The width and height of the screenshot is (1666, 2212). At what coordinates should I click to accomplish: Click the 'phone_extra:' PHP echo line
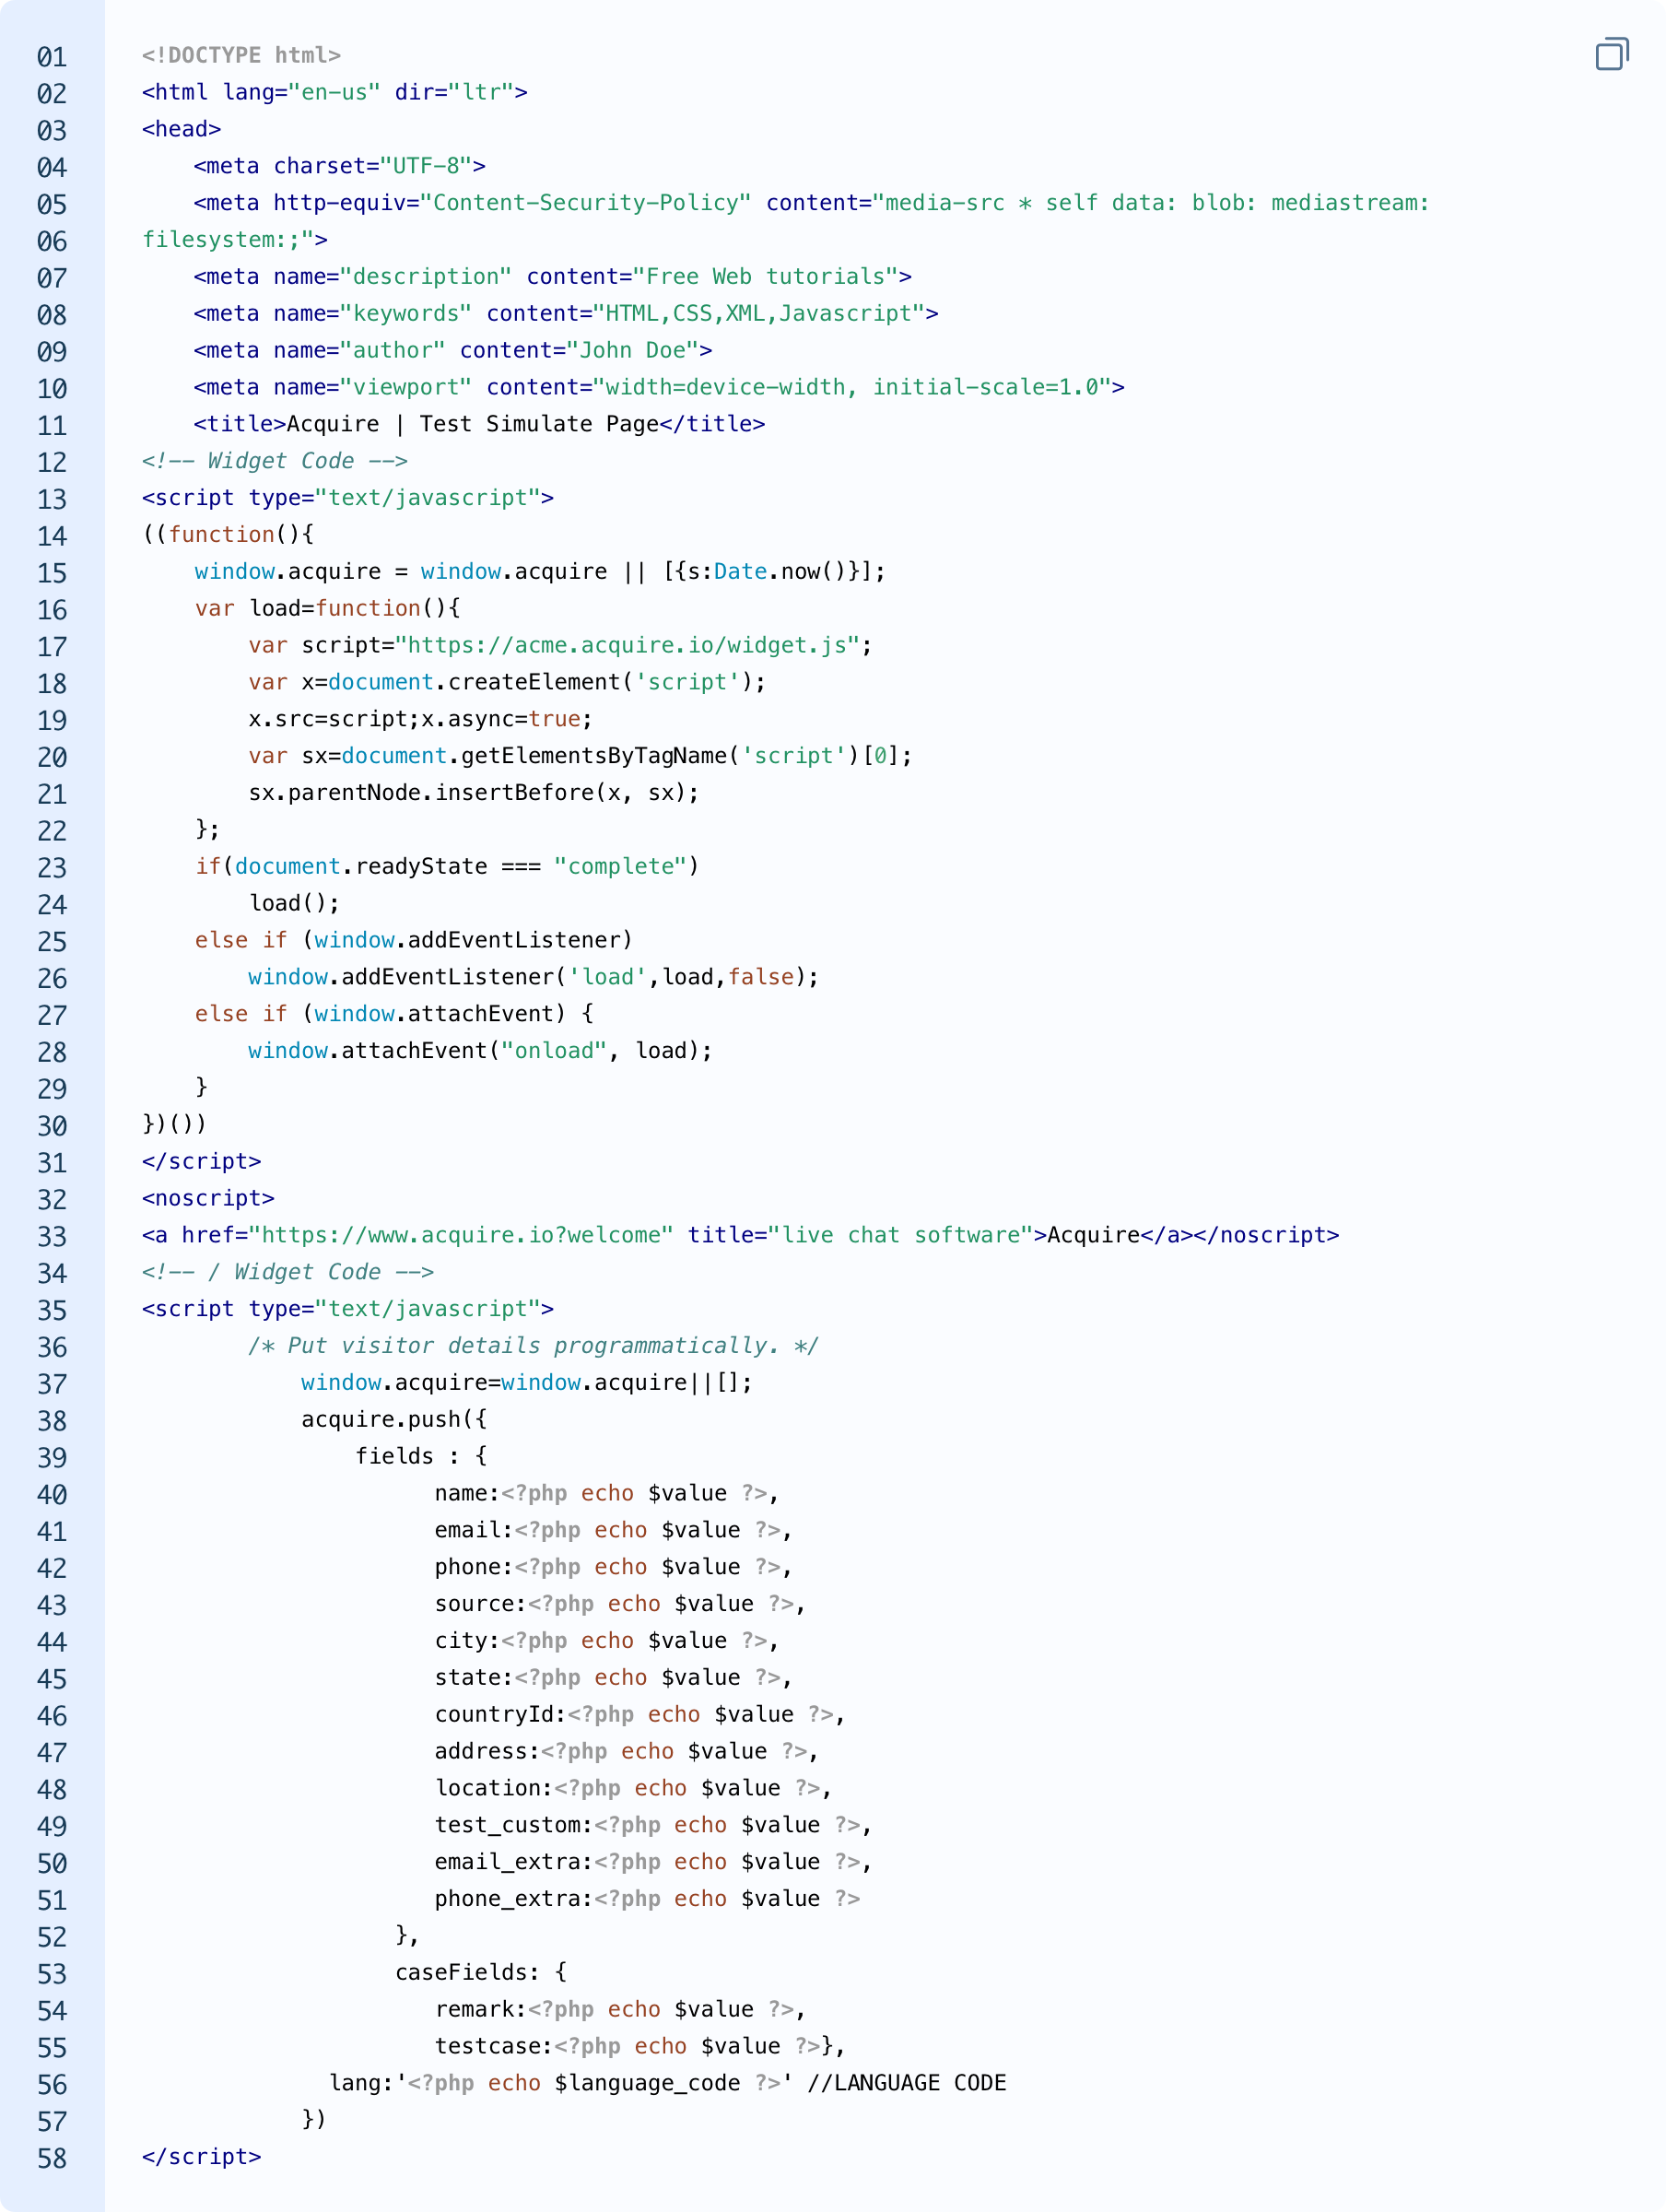click(x=647, y=1900)
